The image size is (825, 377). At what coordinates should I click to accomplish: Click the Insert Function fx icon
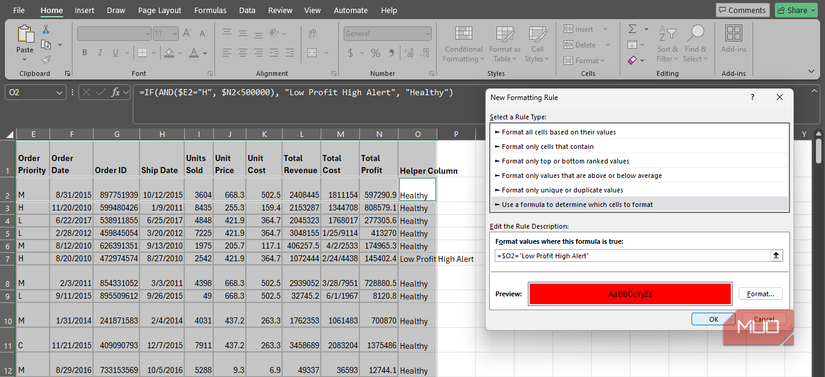pos(116,93)
